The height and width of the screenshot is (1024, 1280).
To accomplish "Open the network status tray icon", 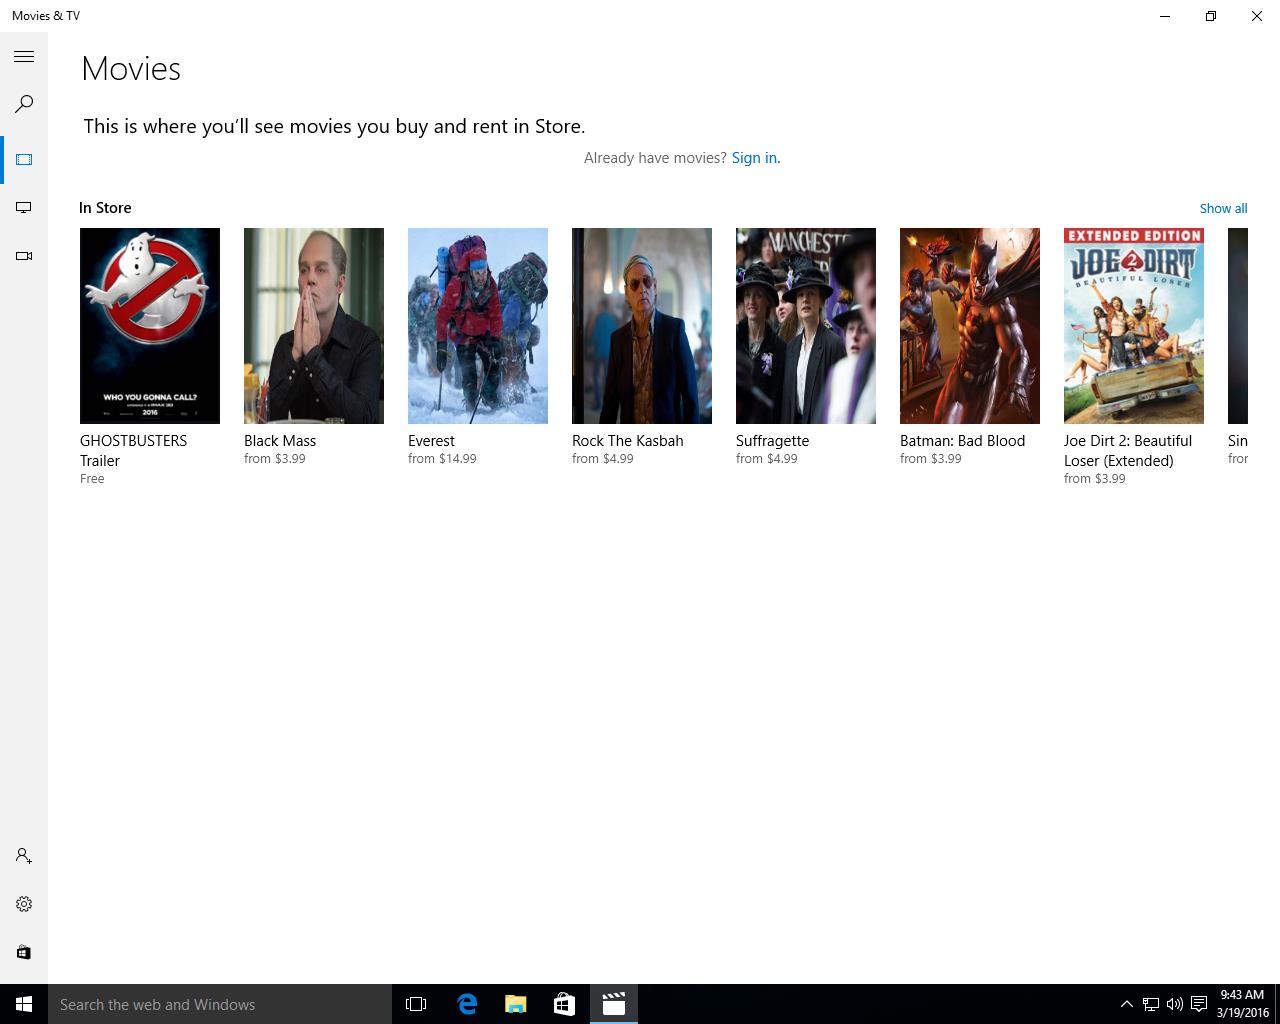I will pyautogui.click(x=1151, y=1004).
